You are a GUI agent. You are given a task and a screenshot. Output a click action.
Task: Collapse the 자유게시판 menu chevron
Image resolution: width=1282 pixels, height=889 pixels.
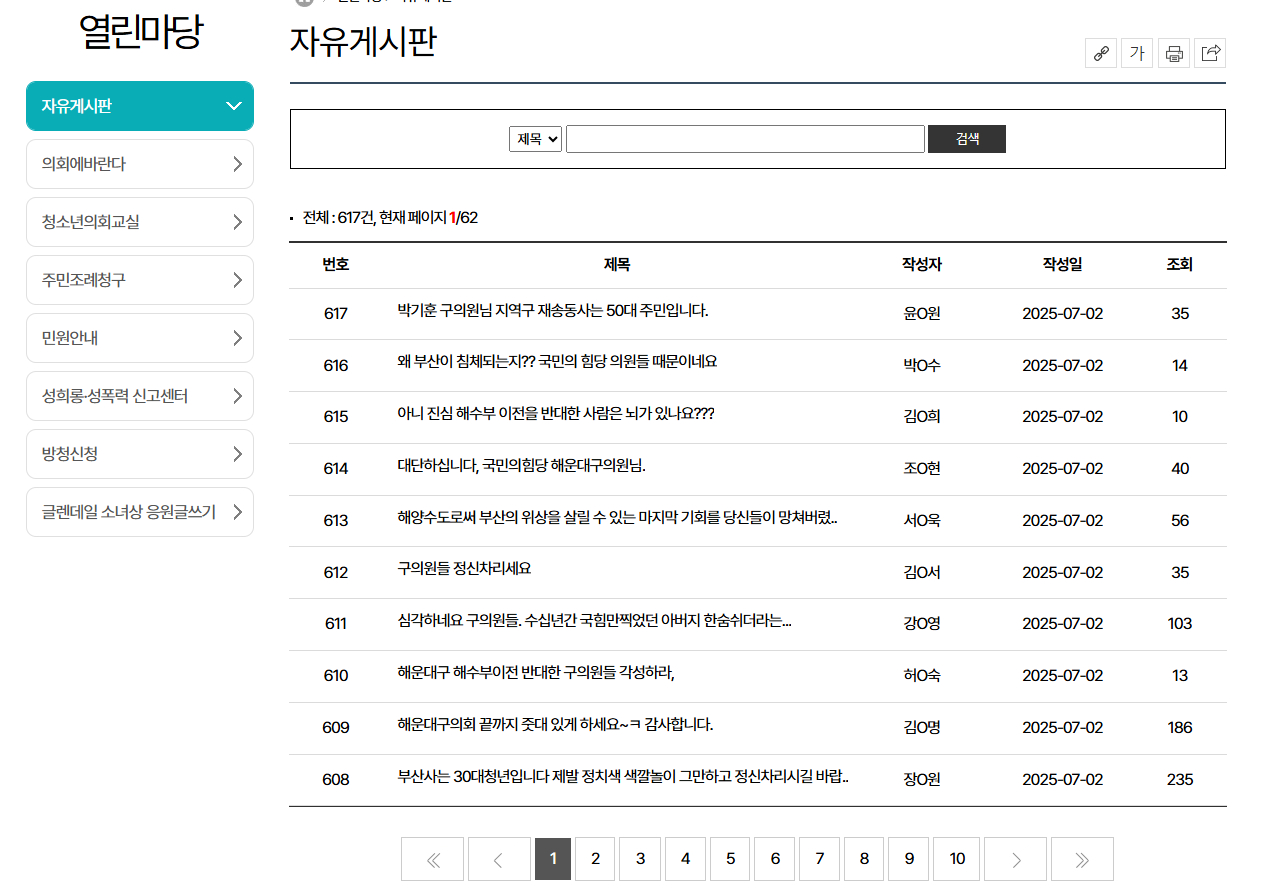[234, 105]
